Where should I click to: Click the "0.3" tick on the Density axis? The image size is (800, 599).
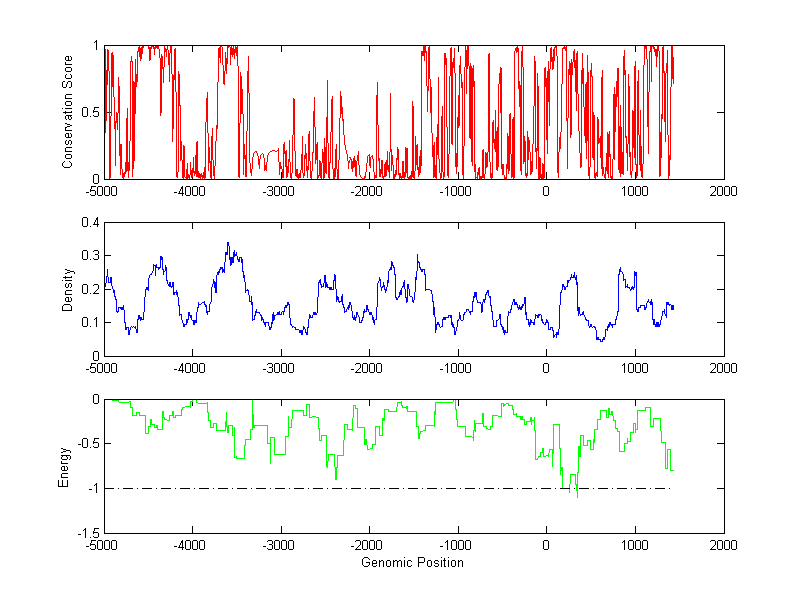tap(88, 256)
